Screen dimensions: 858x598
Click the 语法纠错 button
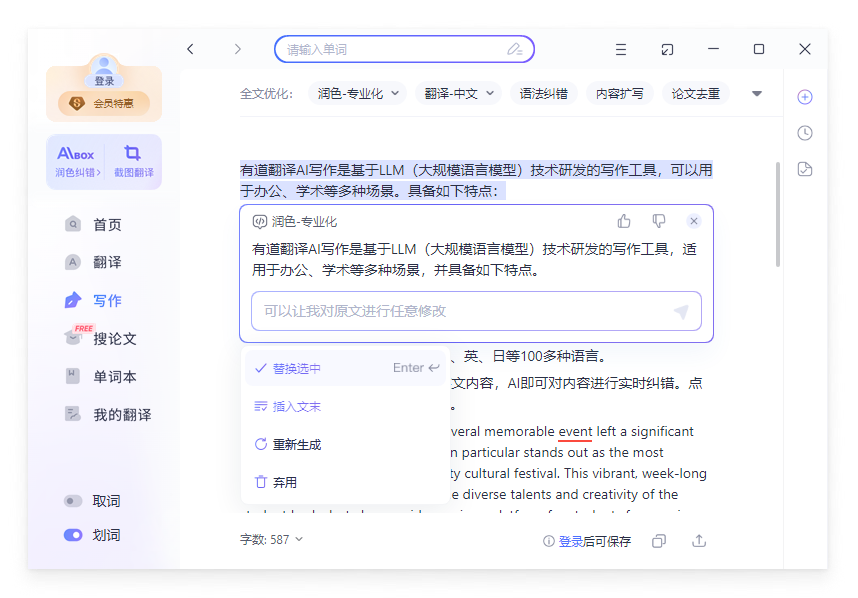coord(543,94)
